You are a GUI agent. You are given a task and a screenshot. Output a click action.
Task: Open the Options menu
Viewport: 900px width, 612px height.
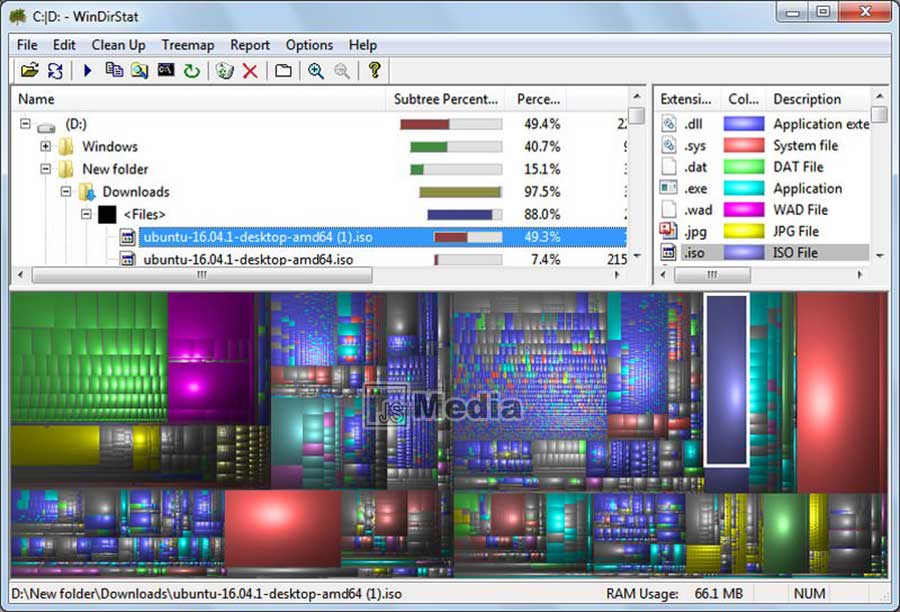(309, 45)
